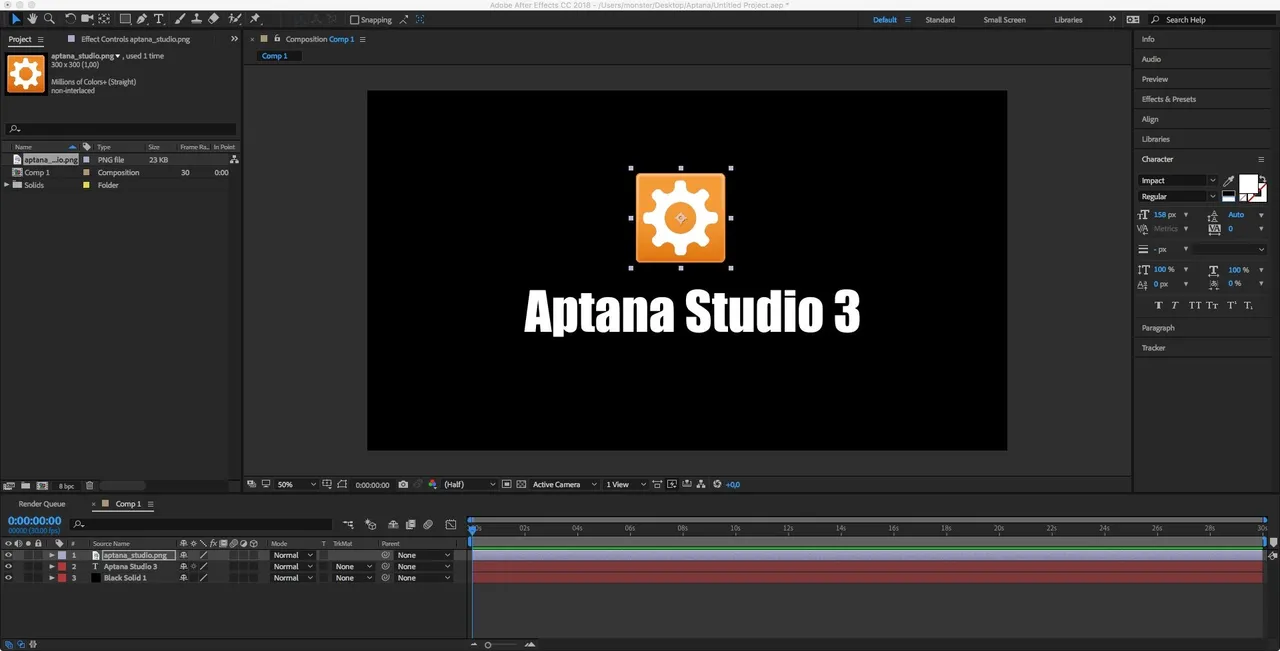The image size is (1280, 651).
Task: Open the composition flowchart icon in the viewer
Action: click(703, 484)
